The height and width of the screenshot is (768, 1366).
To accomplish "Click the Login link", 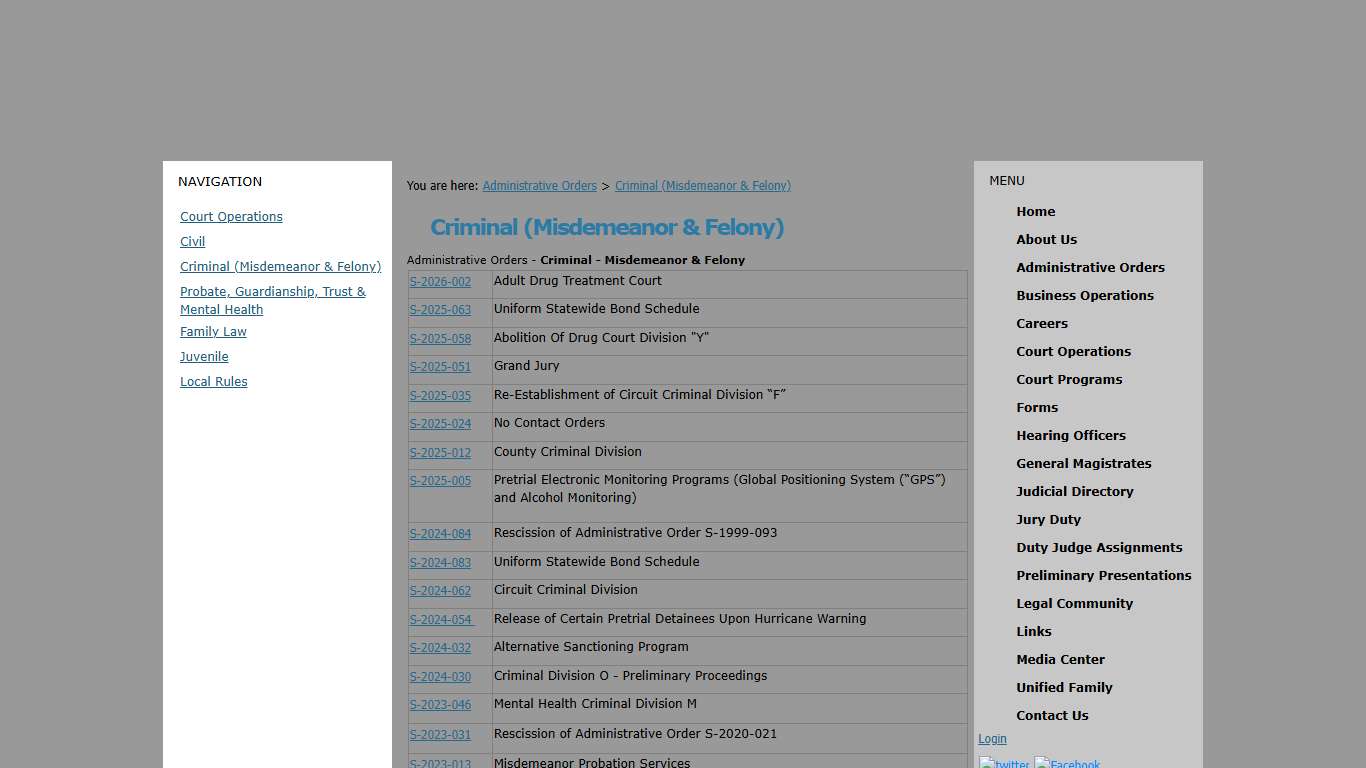I will pos(991,739).
